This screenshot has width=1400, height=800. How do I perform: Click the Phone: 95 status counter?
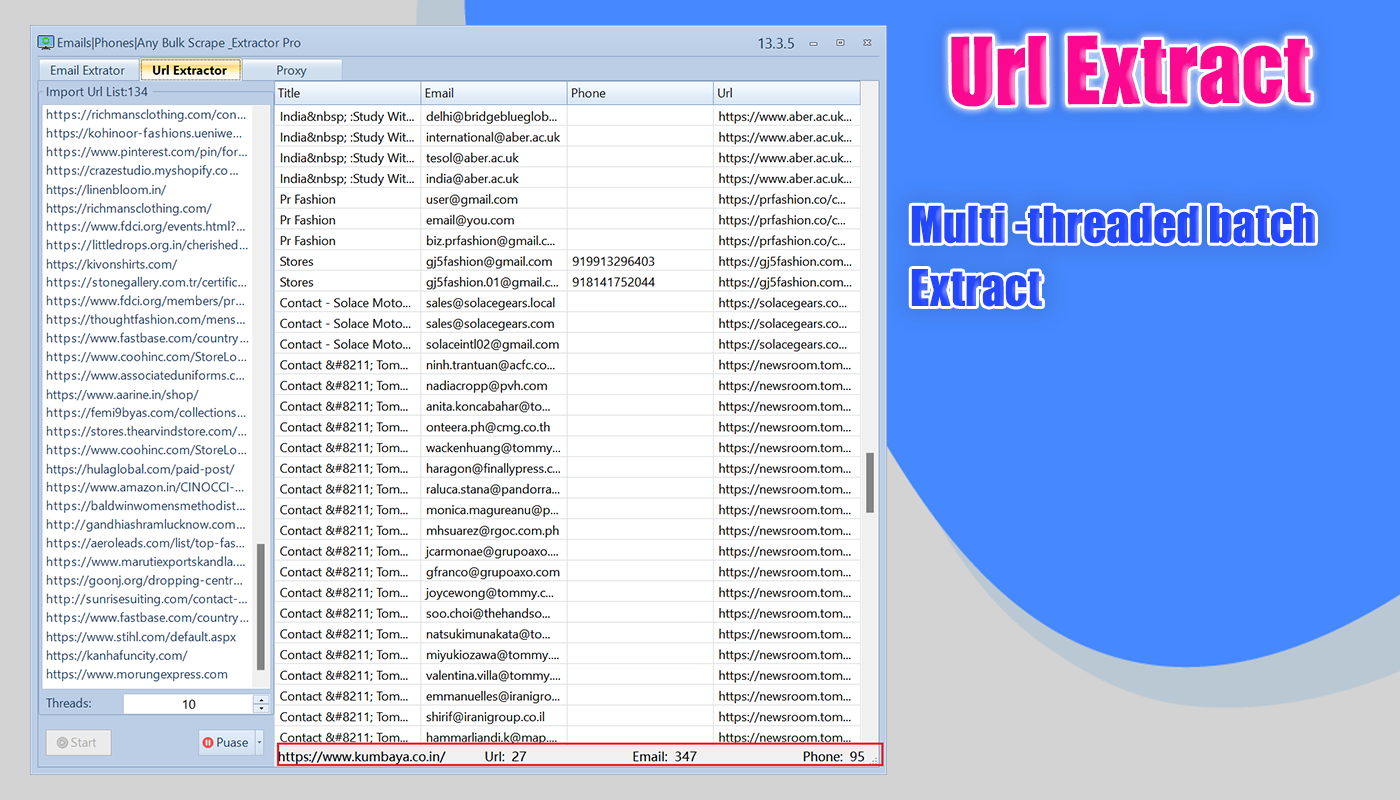point(833,757)
